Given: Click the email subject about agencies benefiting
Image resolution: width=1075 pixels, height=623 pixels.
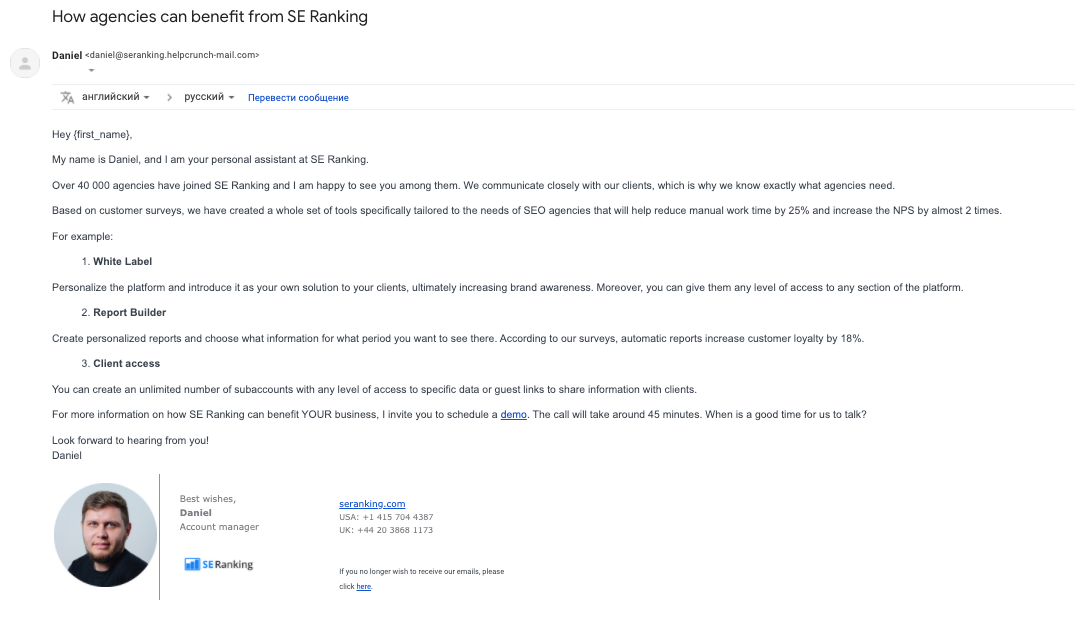Looking at the screenshot, I should (210, 17).
